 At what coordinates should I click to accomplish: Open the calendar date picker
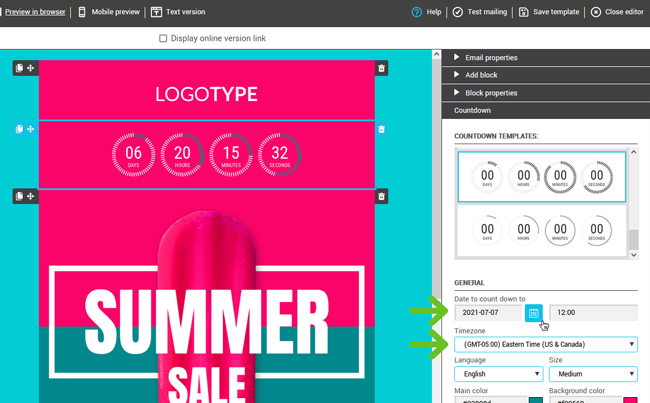[534, 313]
